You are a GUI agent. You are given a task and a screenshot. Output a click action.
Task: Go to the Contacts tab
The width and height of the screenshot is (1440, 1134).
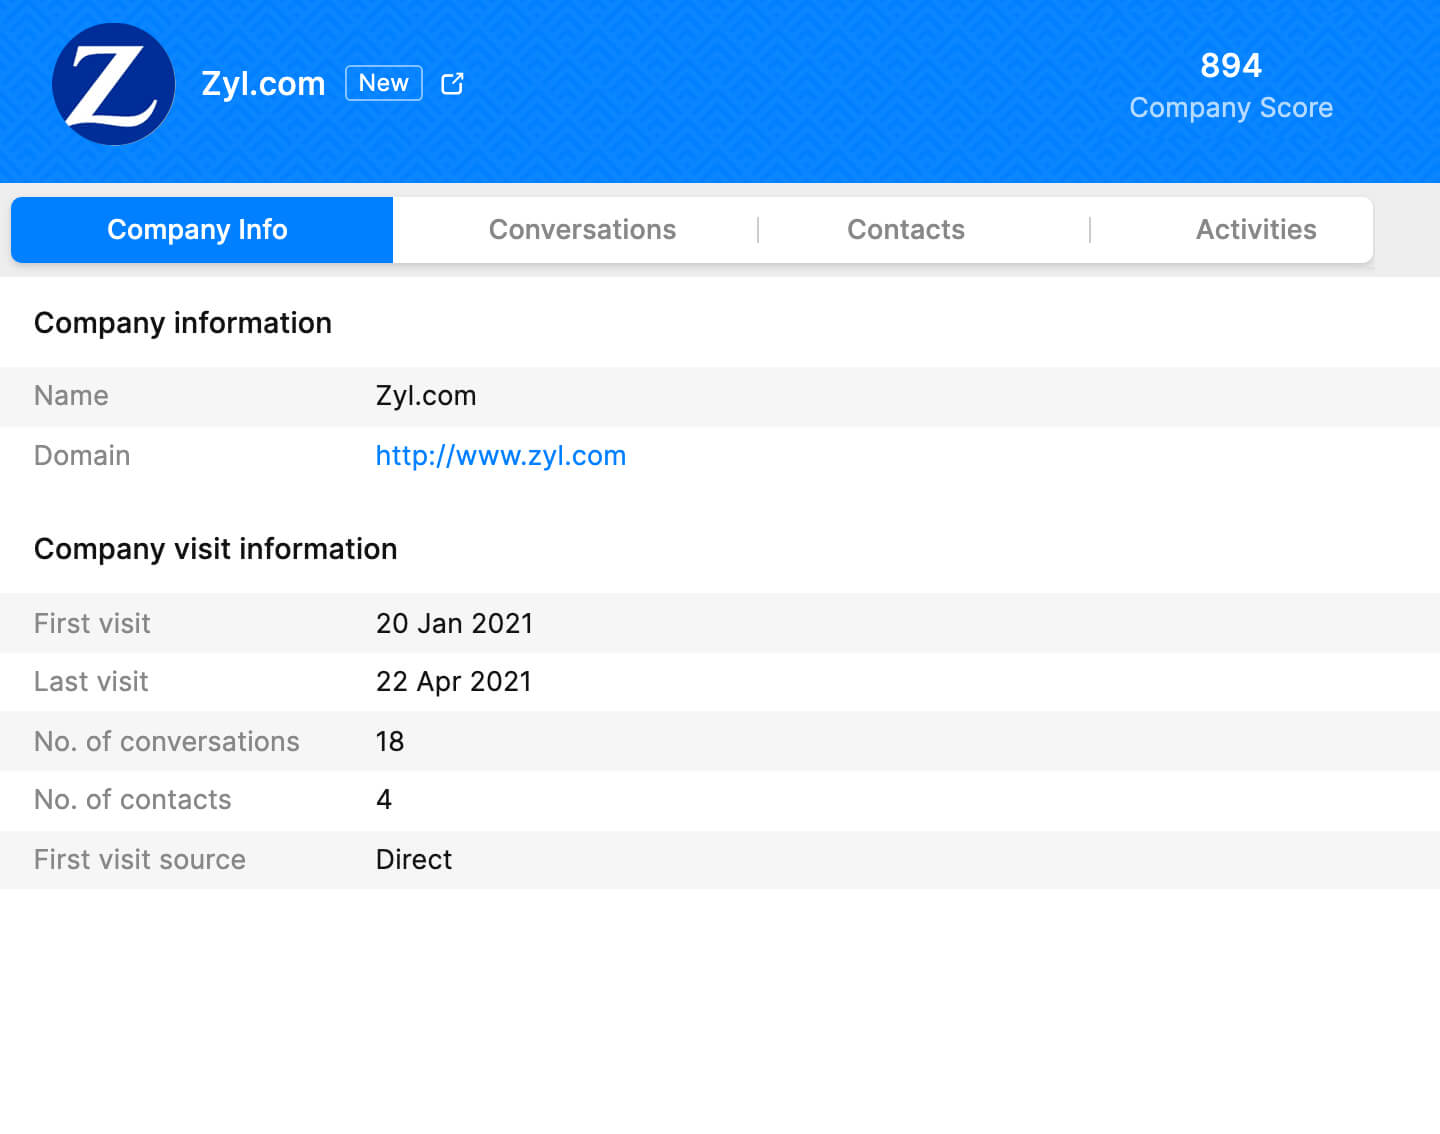pyautogui.click(x=905, y=230)
